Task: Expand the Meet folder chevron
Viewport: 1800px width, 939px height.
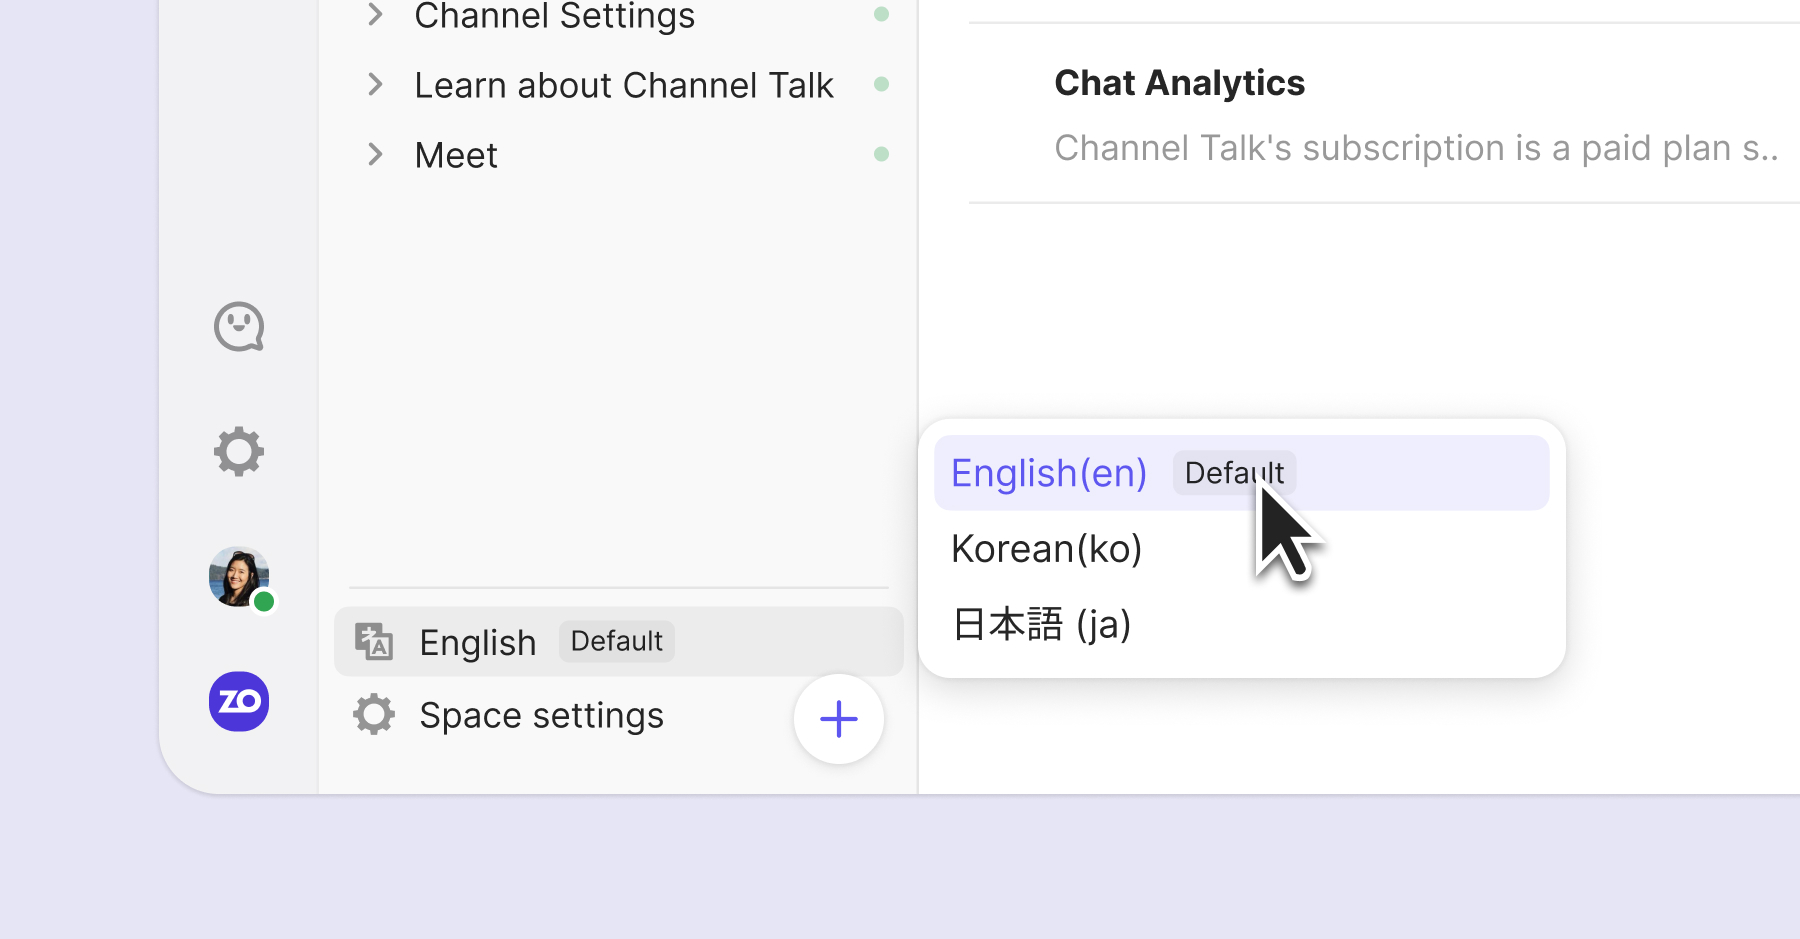Action: tap(375, 155)
